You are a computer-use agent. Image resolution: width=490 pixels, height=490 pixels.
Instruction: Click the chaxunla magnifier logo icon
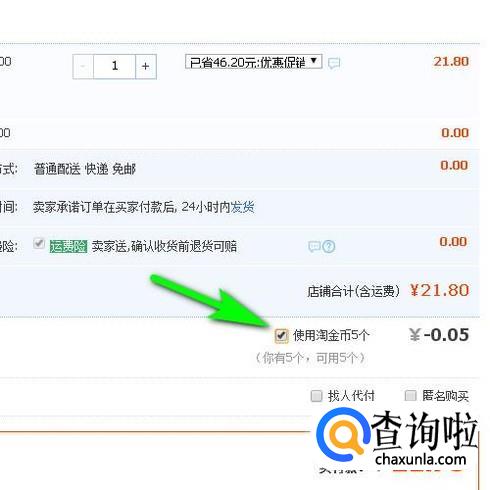click(x=343, y=435)
